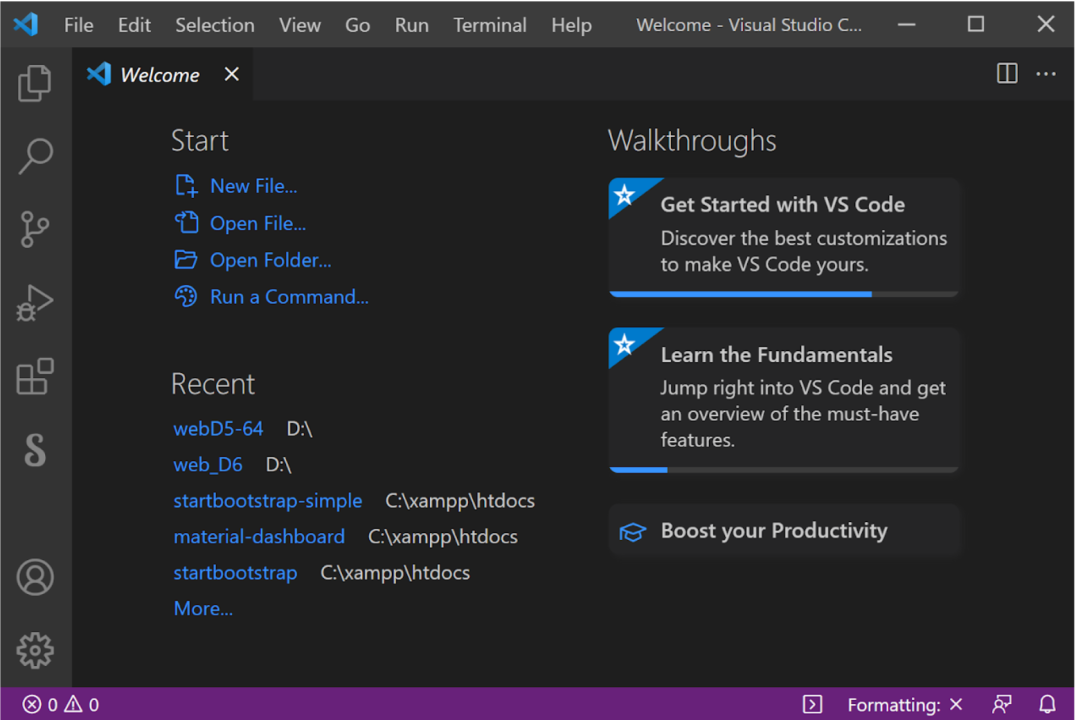
Task: Open the Search view icon
Action: (x=35, y=156)
